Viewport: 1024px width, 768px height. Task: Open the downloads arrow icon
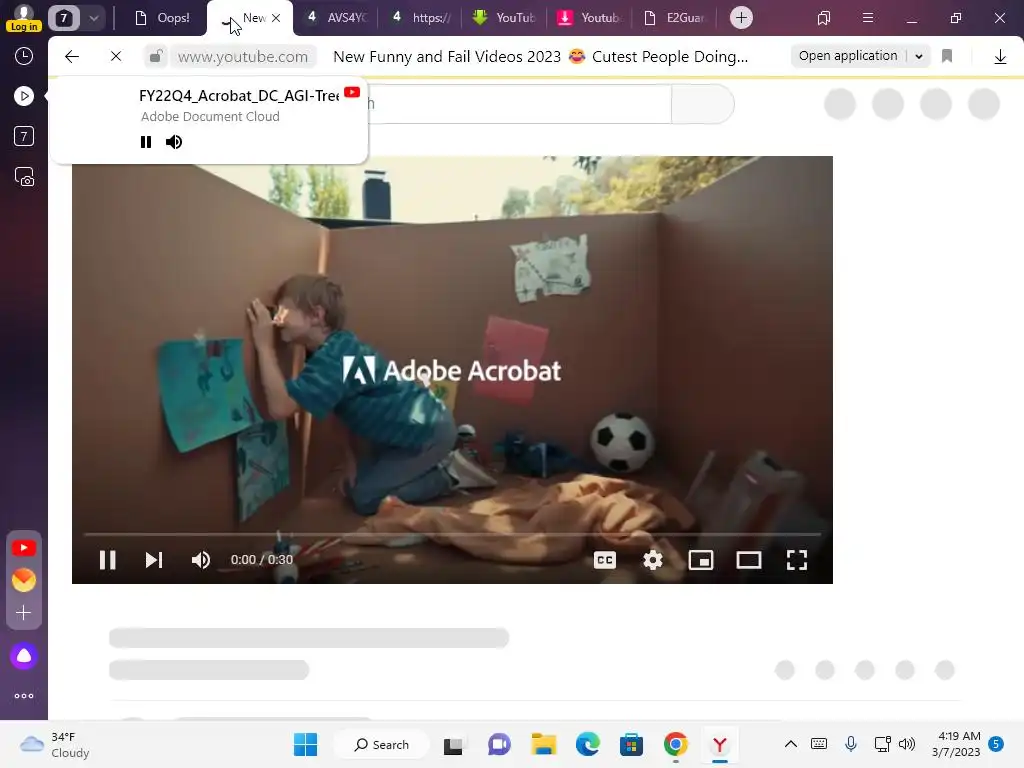click(x=1000, y=57)
